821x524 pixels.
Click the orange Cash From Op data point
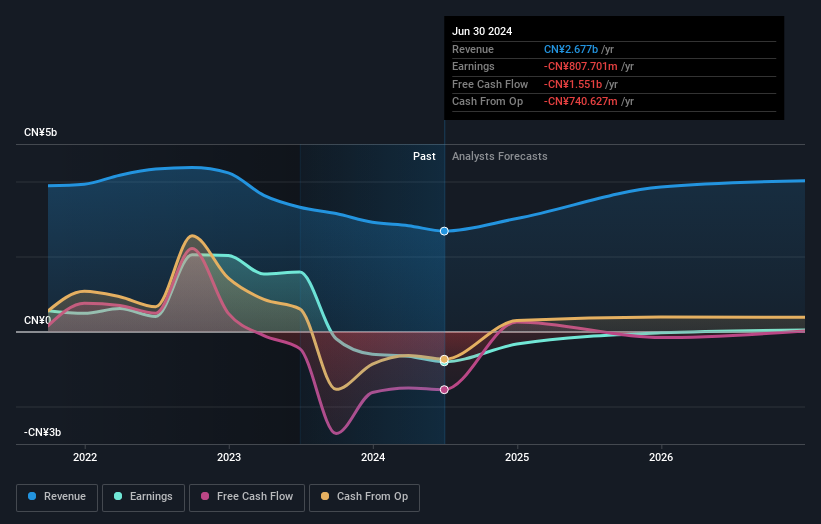[444, 360]
